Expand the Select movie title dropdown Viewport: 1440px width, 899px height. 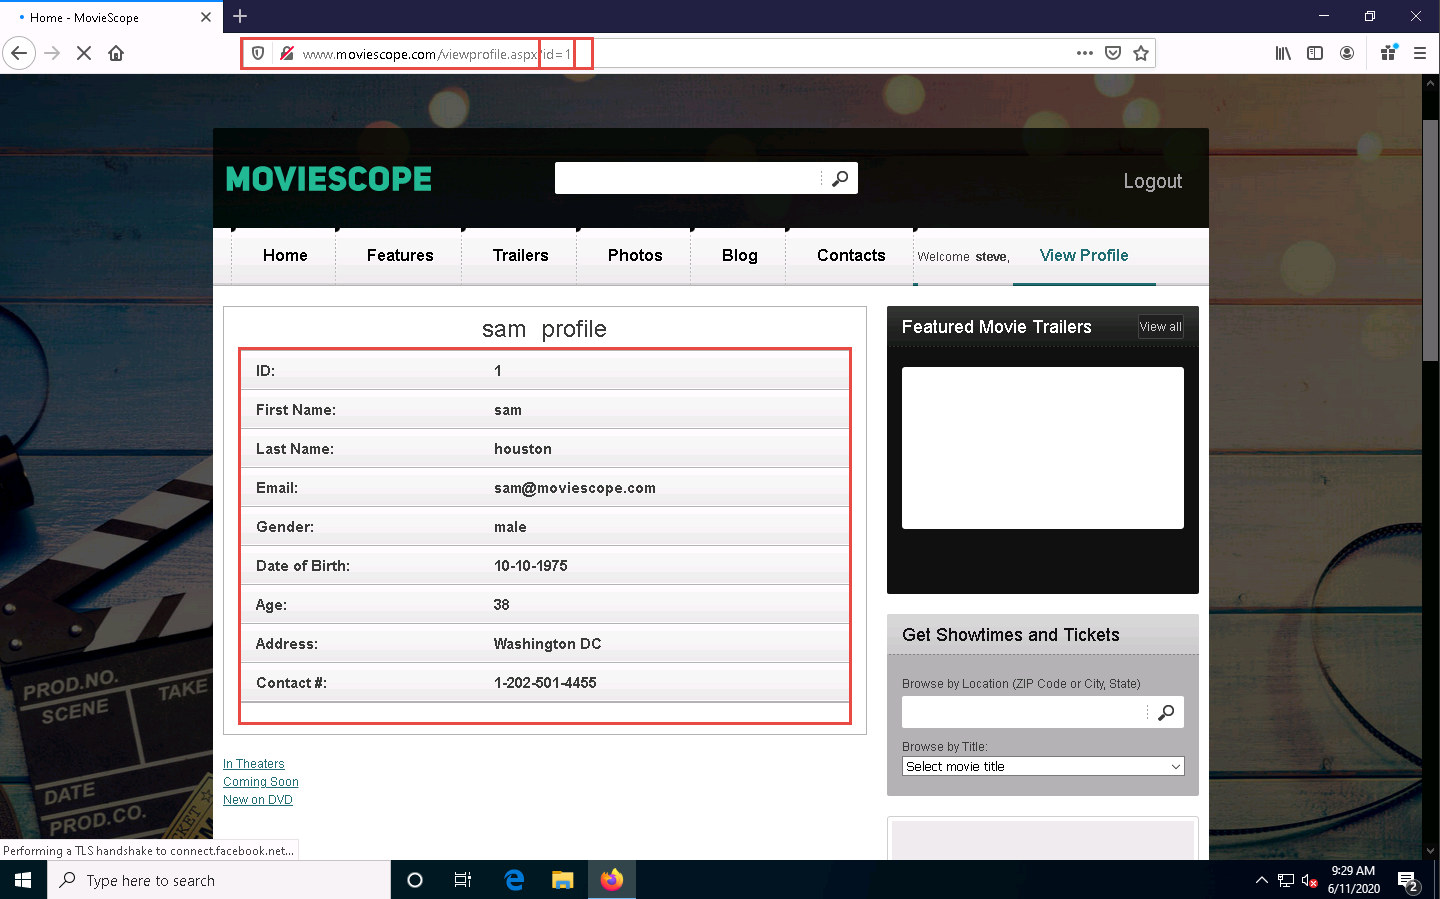click(1043, 766)
